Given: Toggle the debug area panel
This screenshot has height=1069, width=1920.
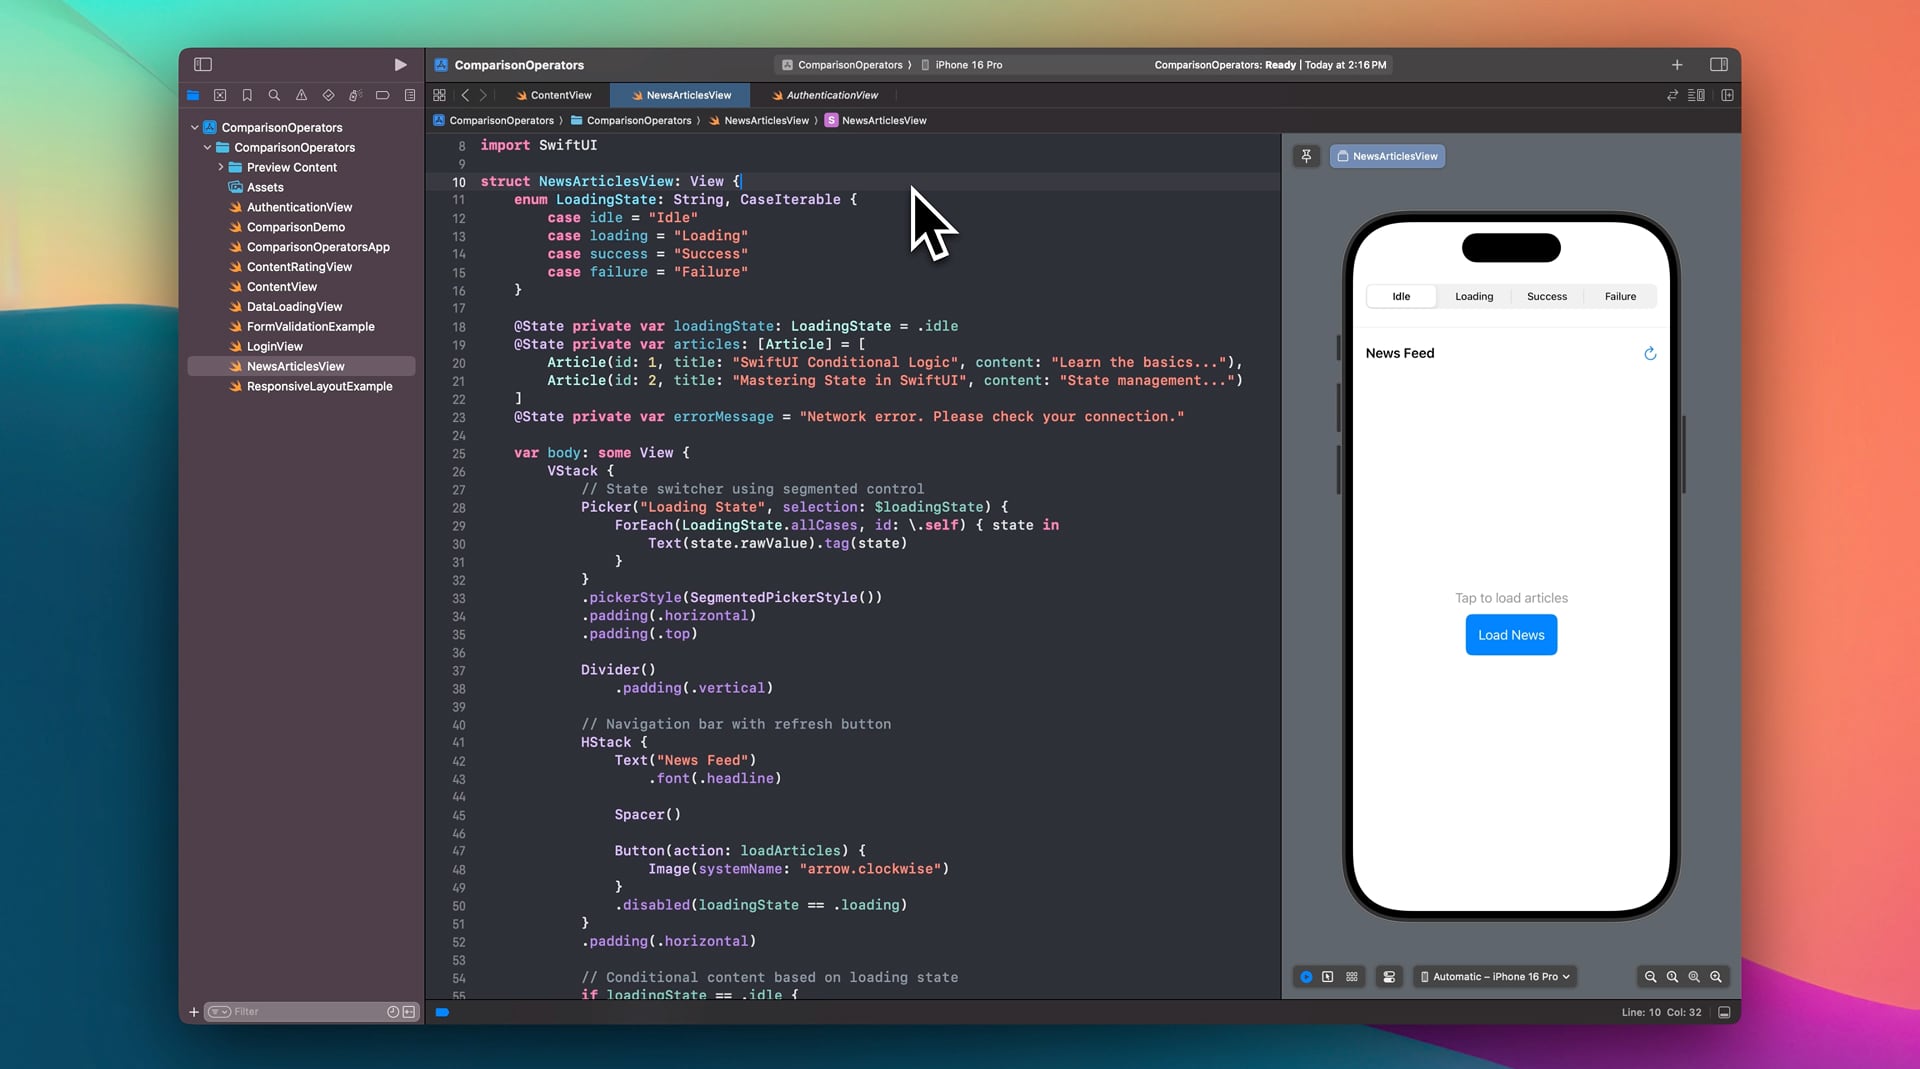Looking at the screenshot, I should tap(1724, 1012).
